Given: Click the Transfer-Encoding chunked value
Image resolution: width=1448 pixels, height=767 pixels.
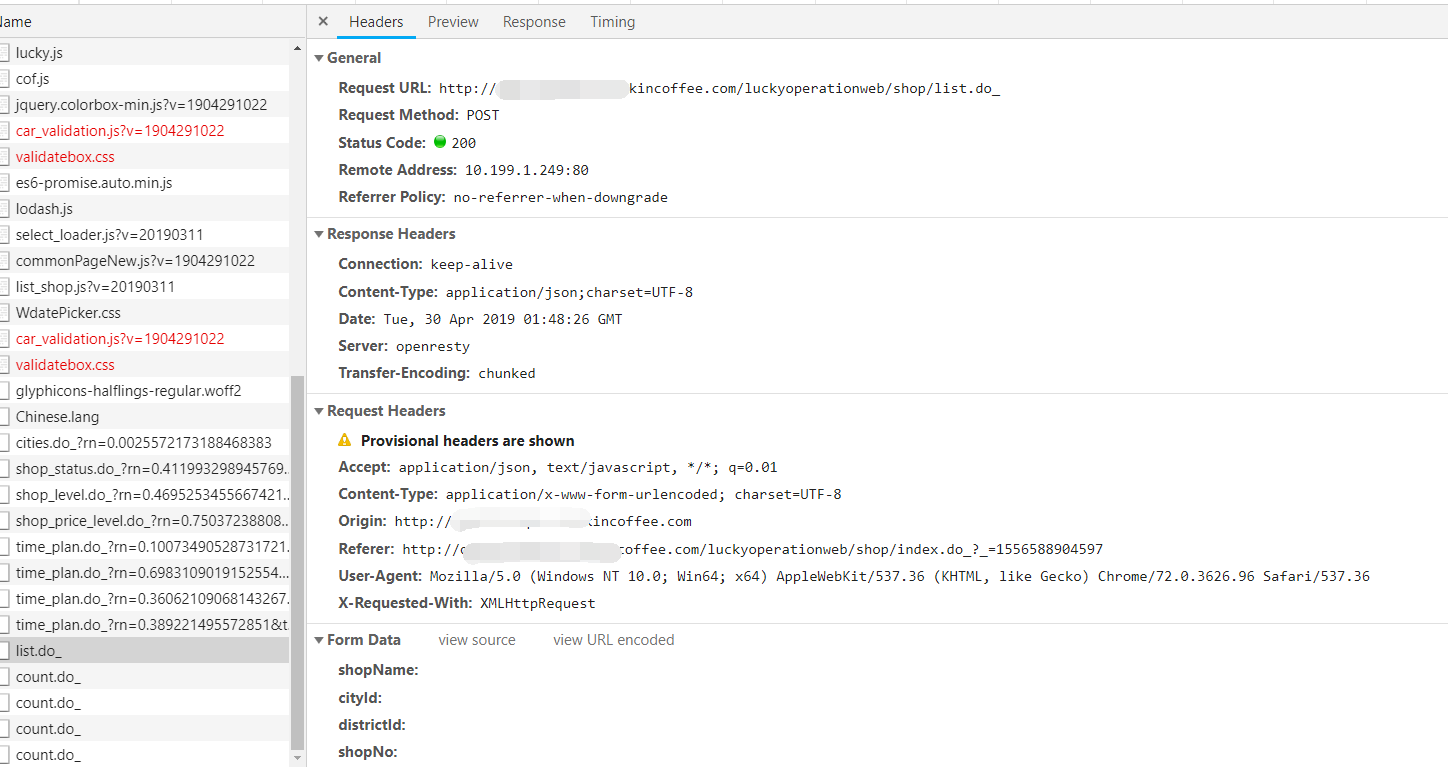Looking at the screenshot, I should pyautogui.click(x=507, y=373).
